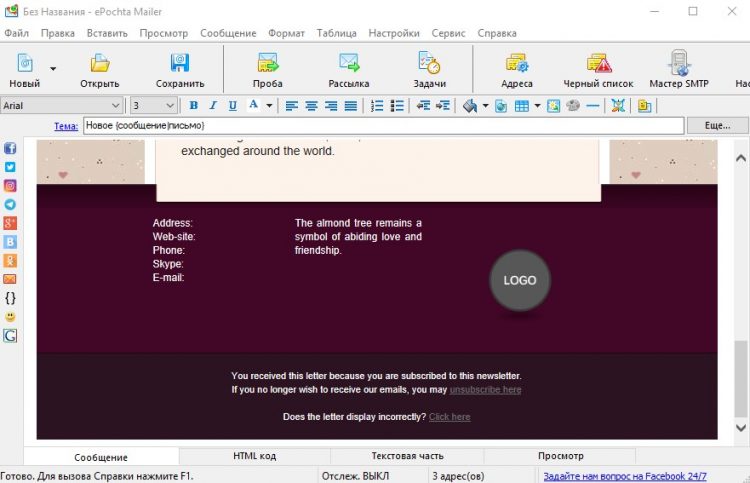Insert horizontal line icon
Viewport: 750px width, 483px height.
click(593, 106)
